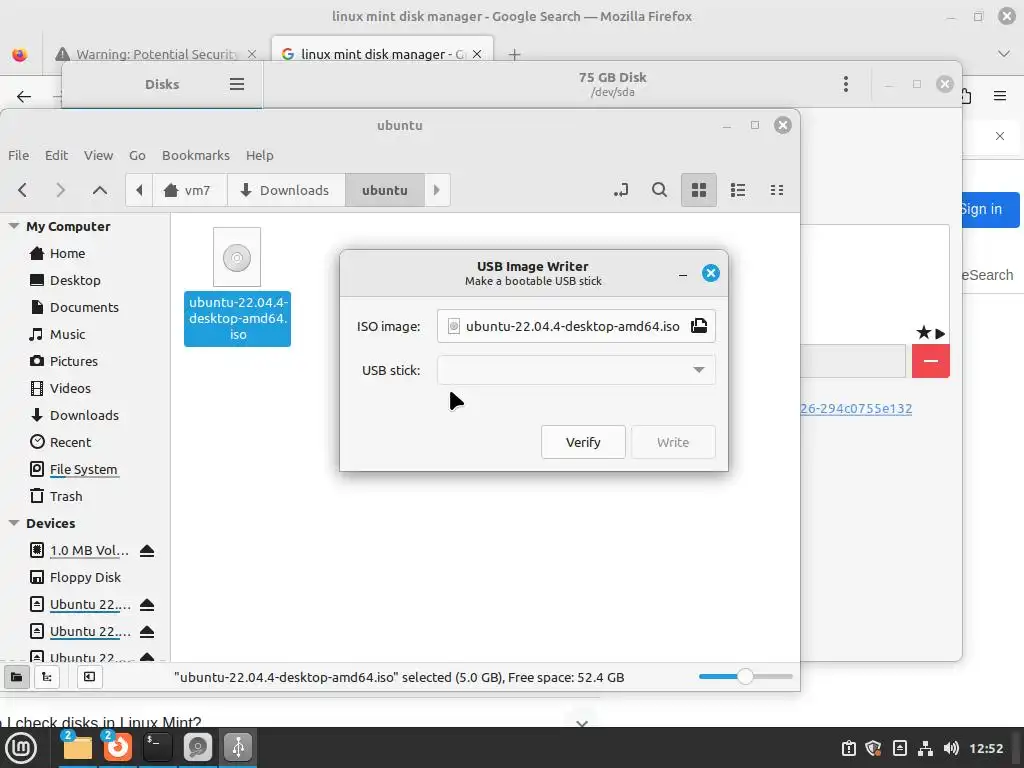Go back in file manager history
Viewport: 1024px width, 768px height.
point(23,190)
